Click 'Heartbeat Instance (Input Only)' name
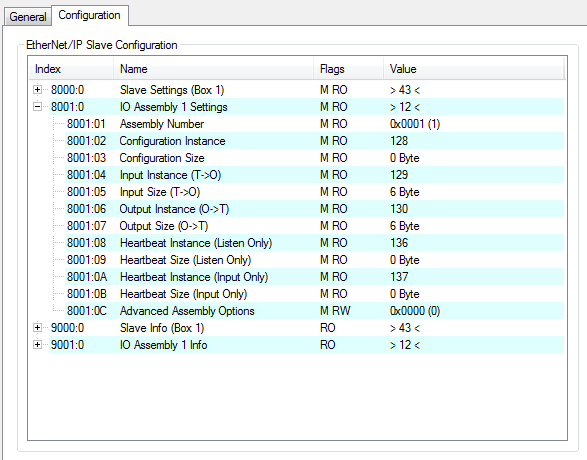 coord(194,277)
